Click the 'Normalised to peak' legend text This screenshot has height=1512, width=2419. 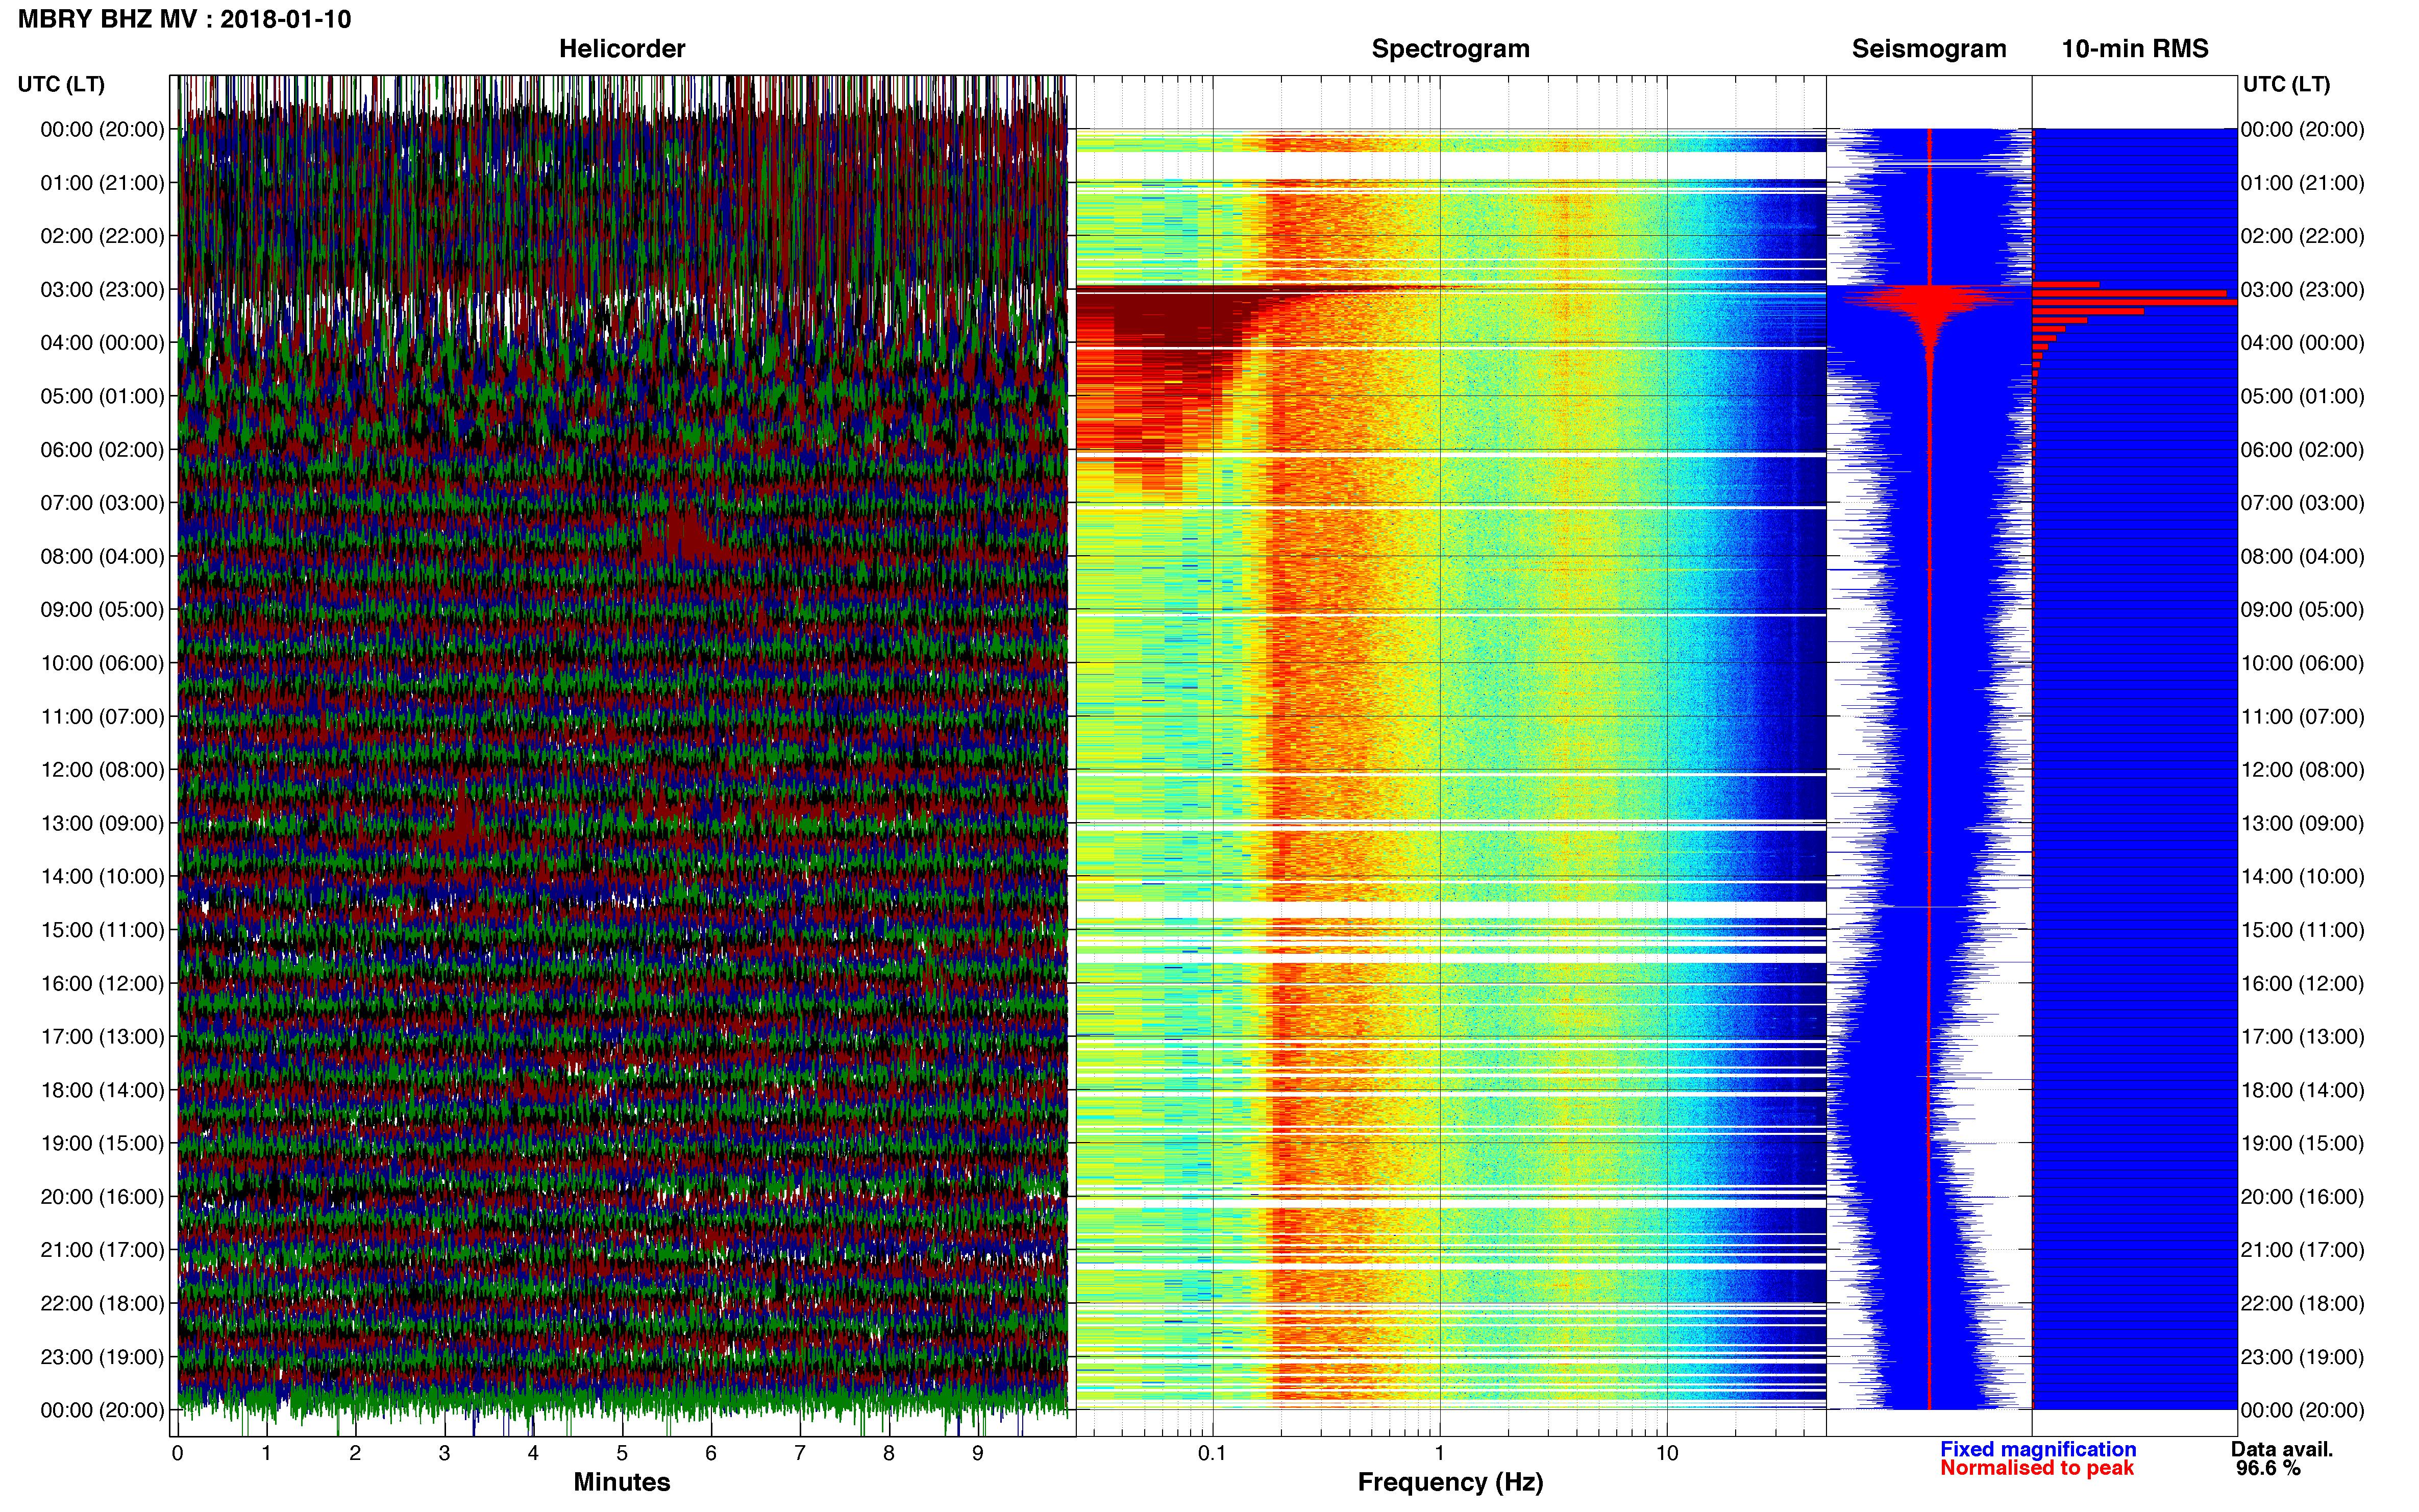coord(2037,1469)
